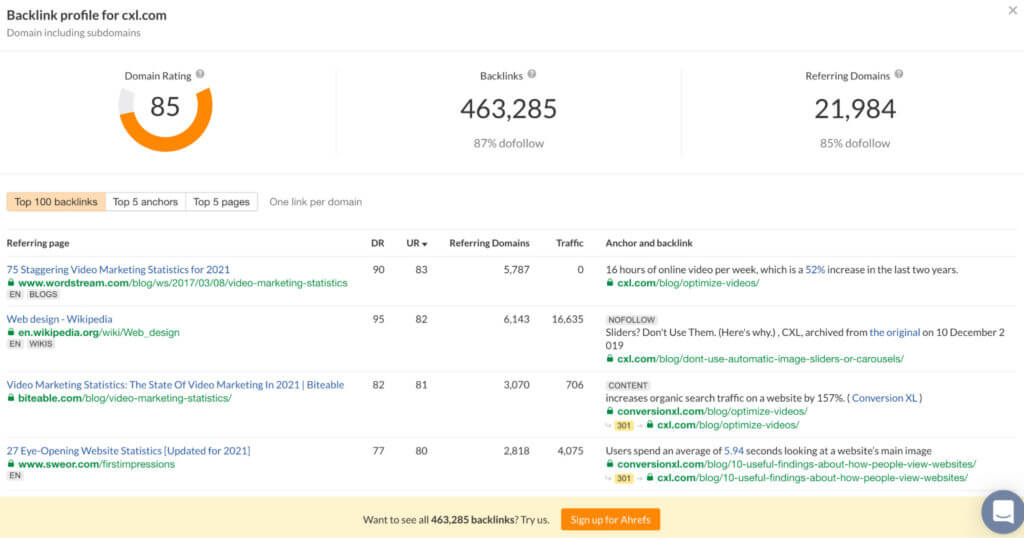
Task: Click the 21,984 referring domains count
Action: (x=855, y=108)
